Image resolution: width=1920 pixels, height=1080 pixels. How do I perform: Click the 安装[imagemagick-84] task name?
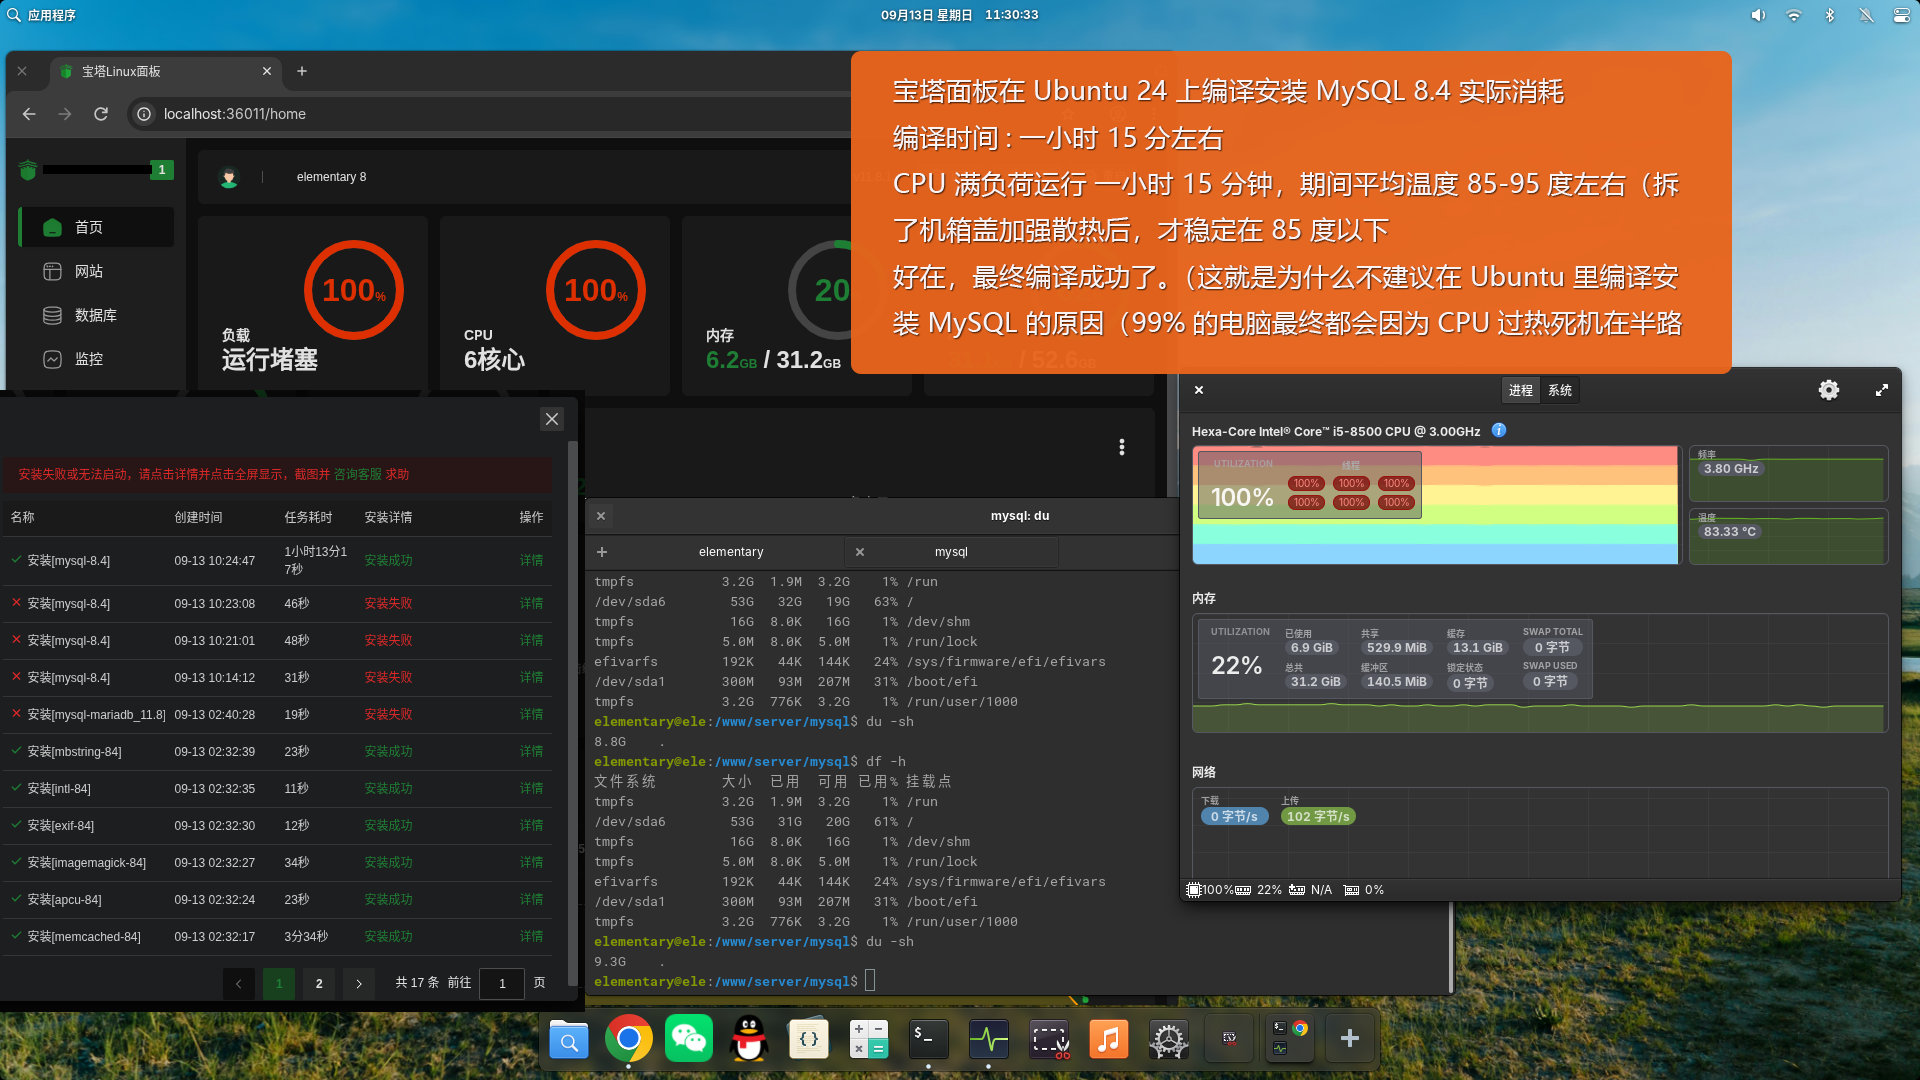87,862
